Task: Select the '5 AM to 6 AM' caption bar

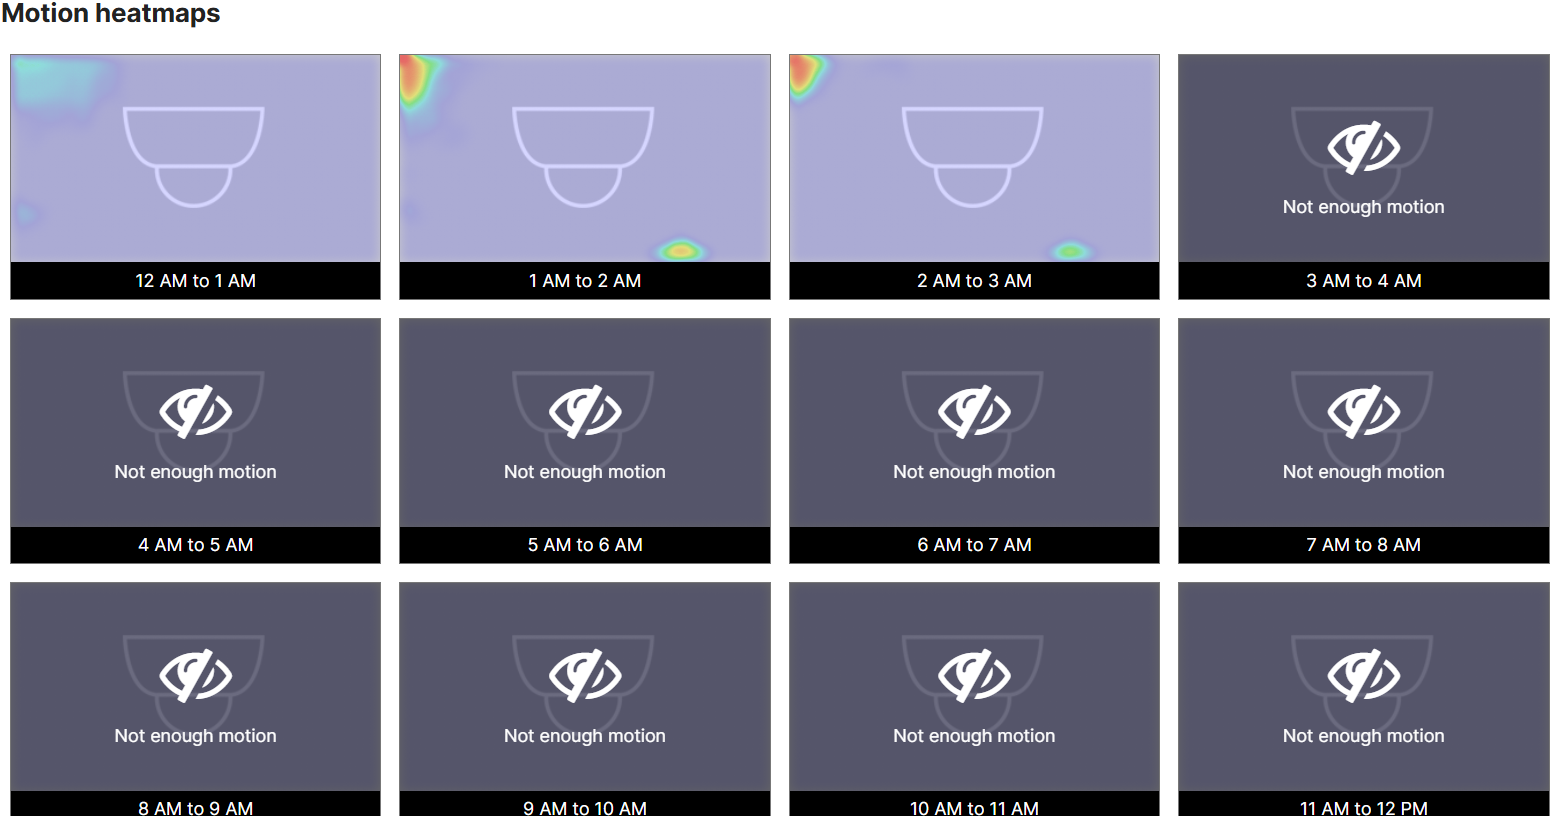Action: [x=585, y=545]
